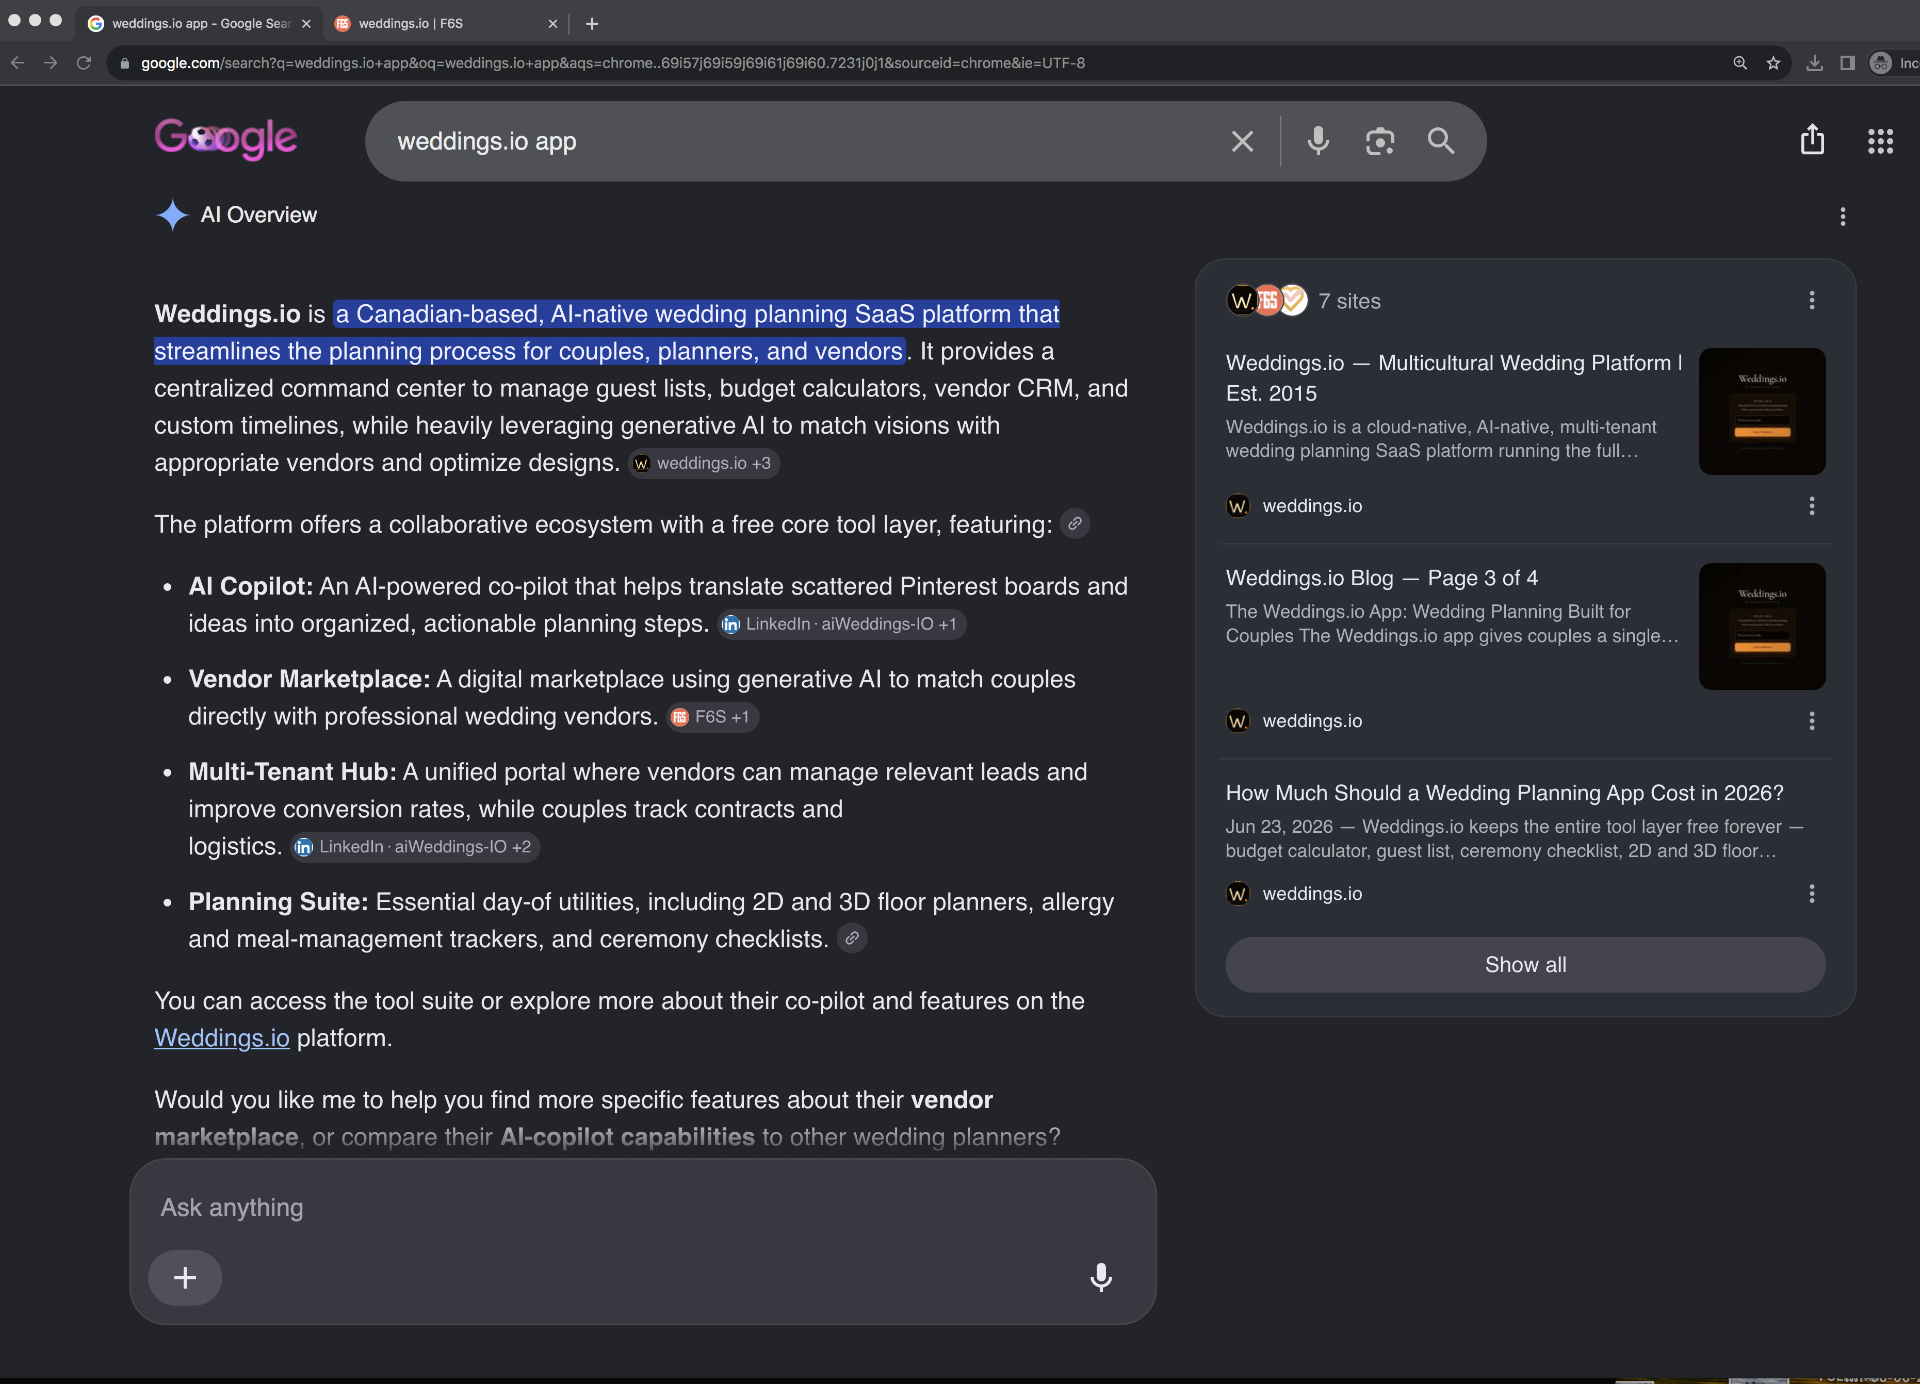This screenshot has width=1920, height=1384.
Task: Click the link icon after 'featuring:'
Action: [x=1075, y=524]
